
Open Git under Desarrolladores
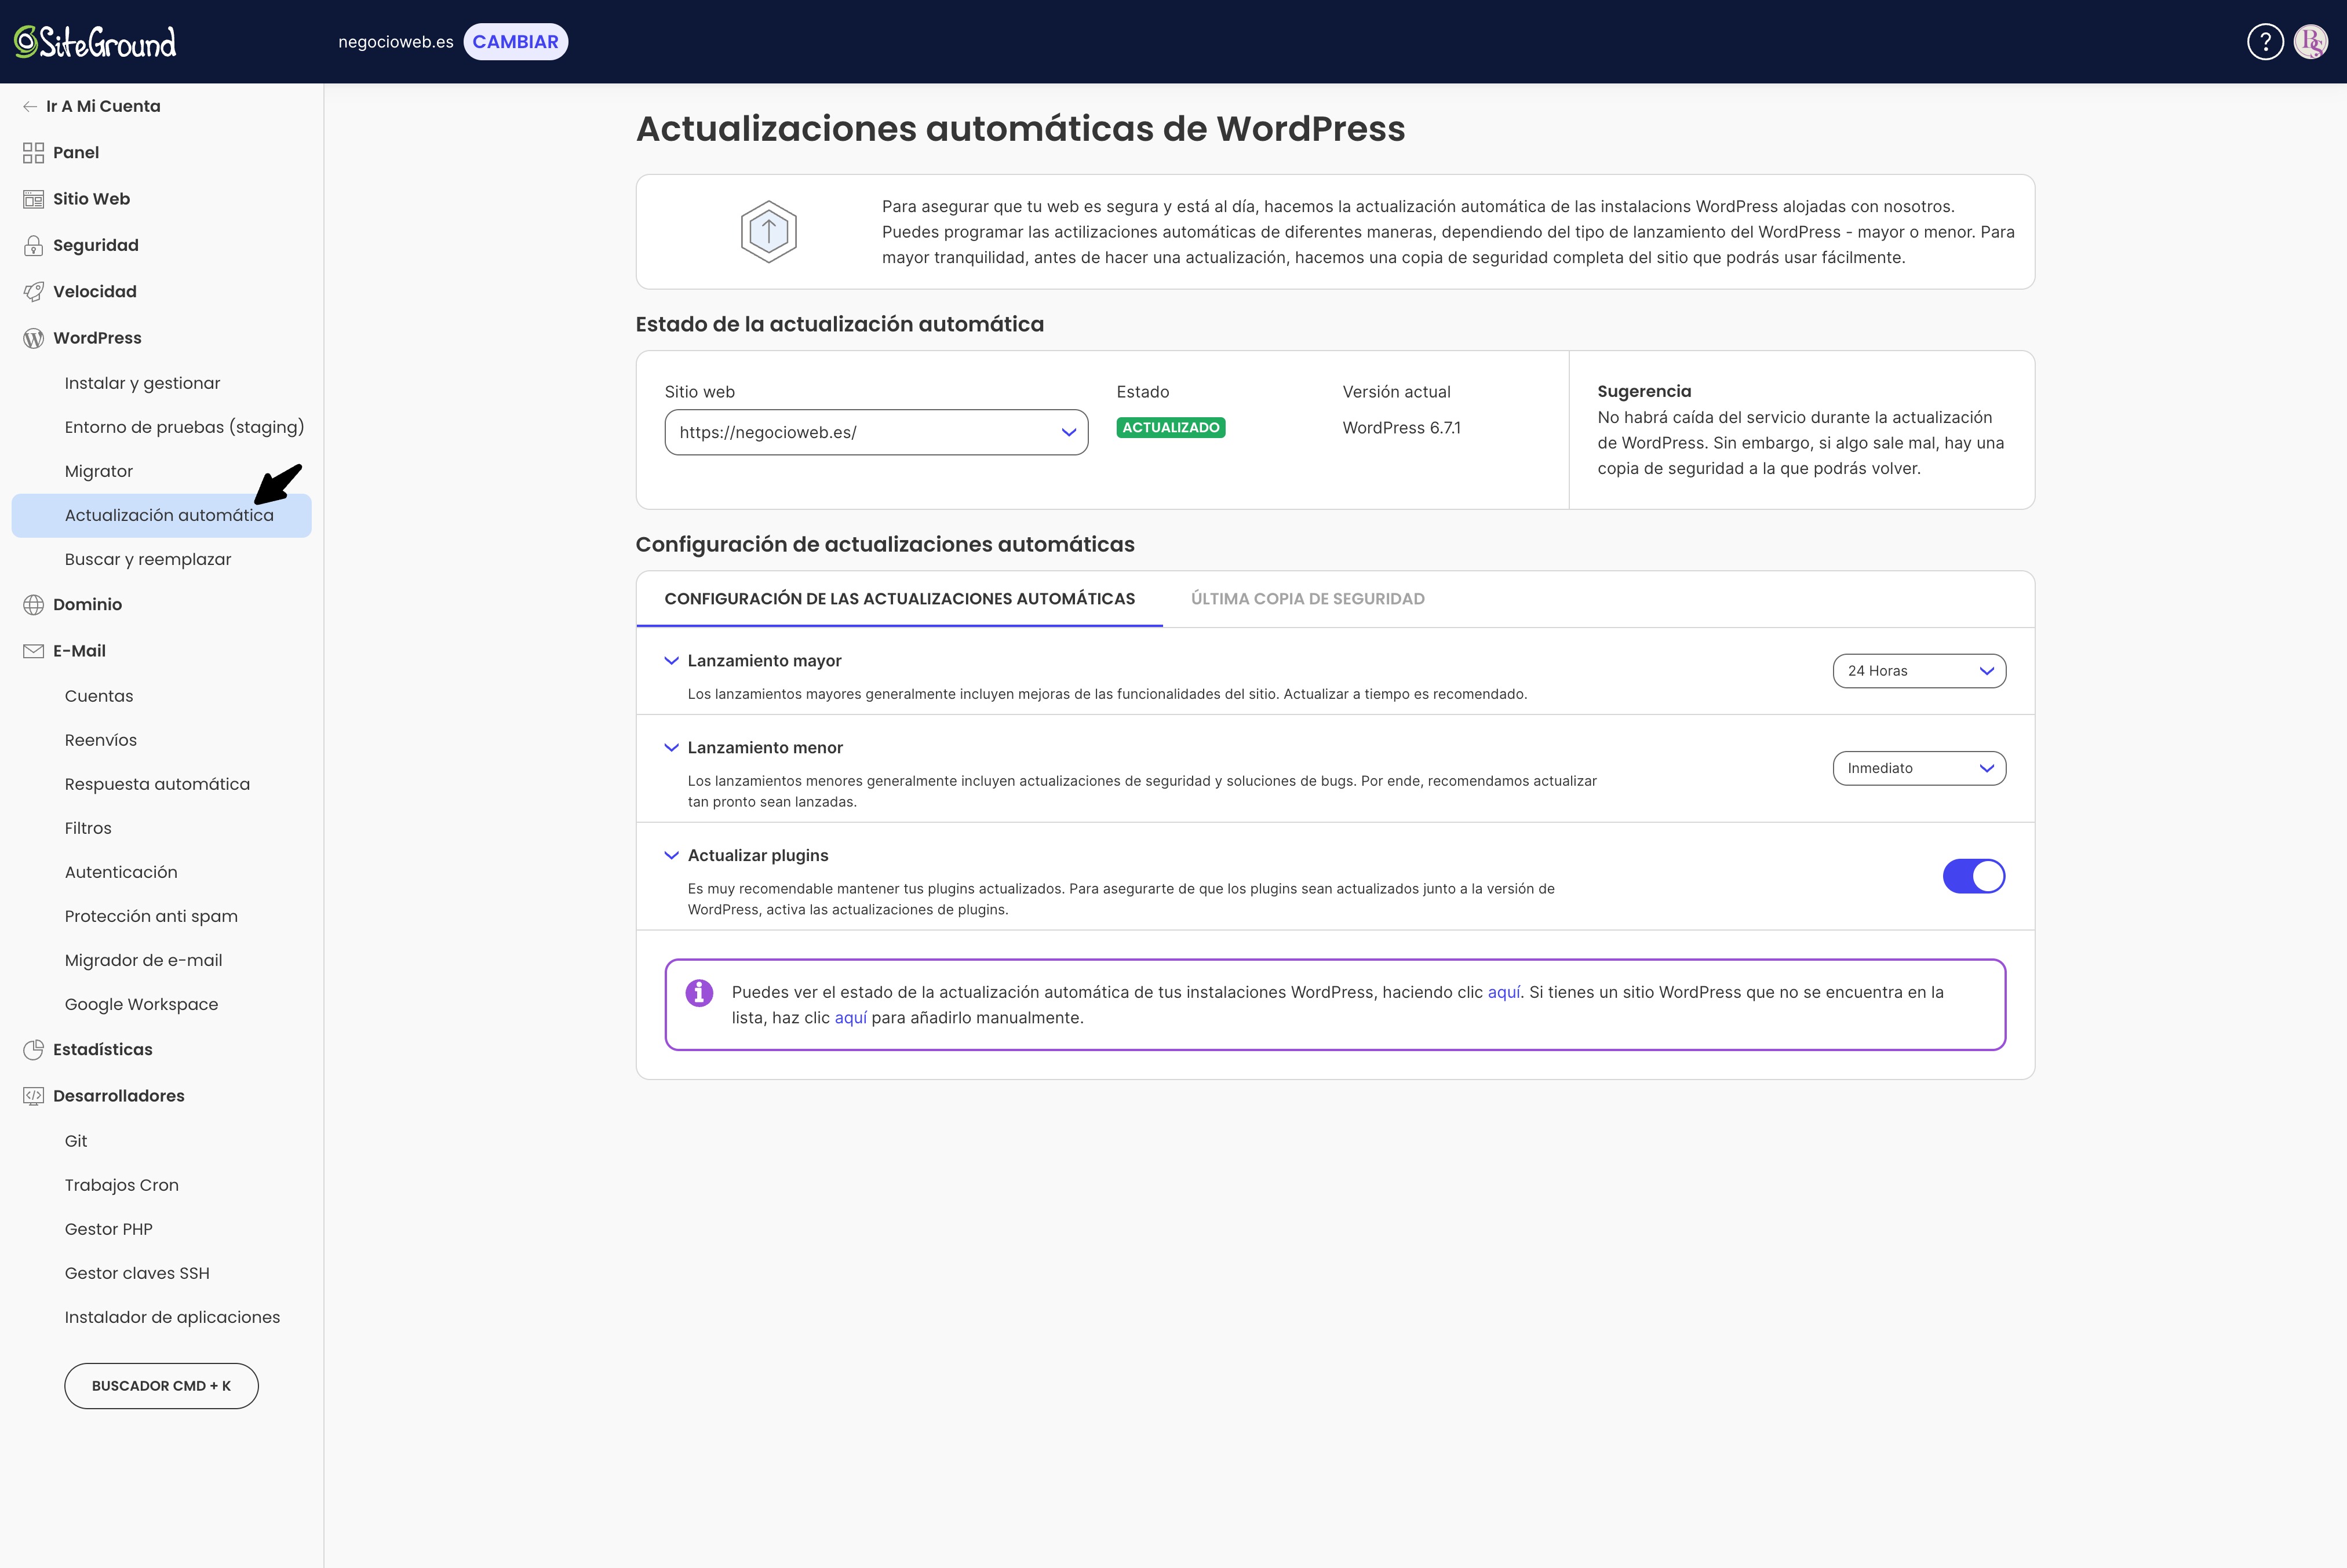pyautogui.click(x=76, y=1141)
